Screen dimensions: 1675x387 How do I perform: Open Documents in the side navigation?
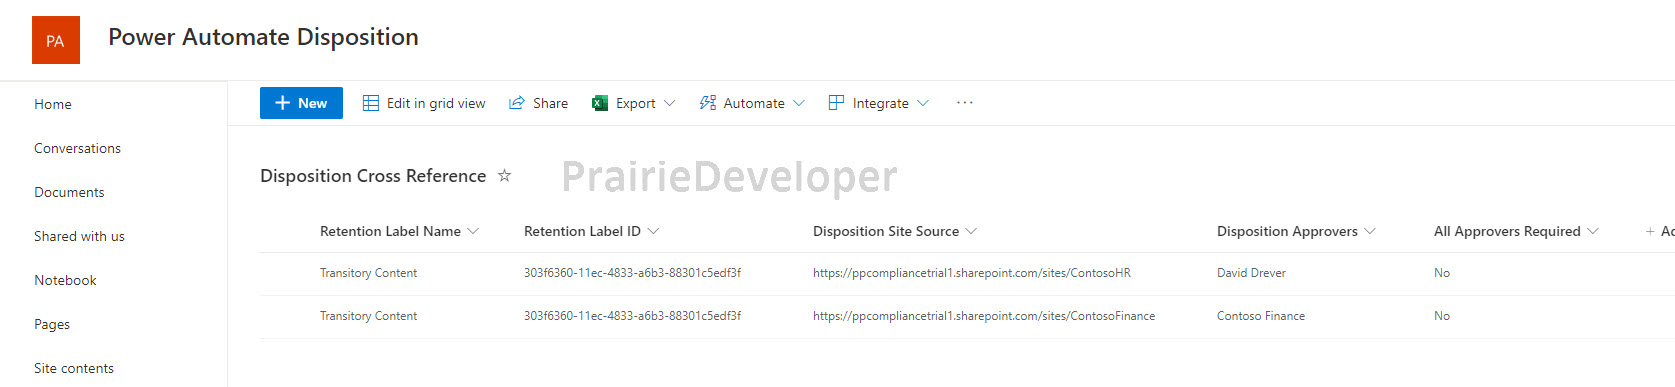[x=69, y=192]
